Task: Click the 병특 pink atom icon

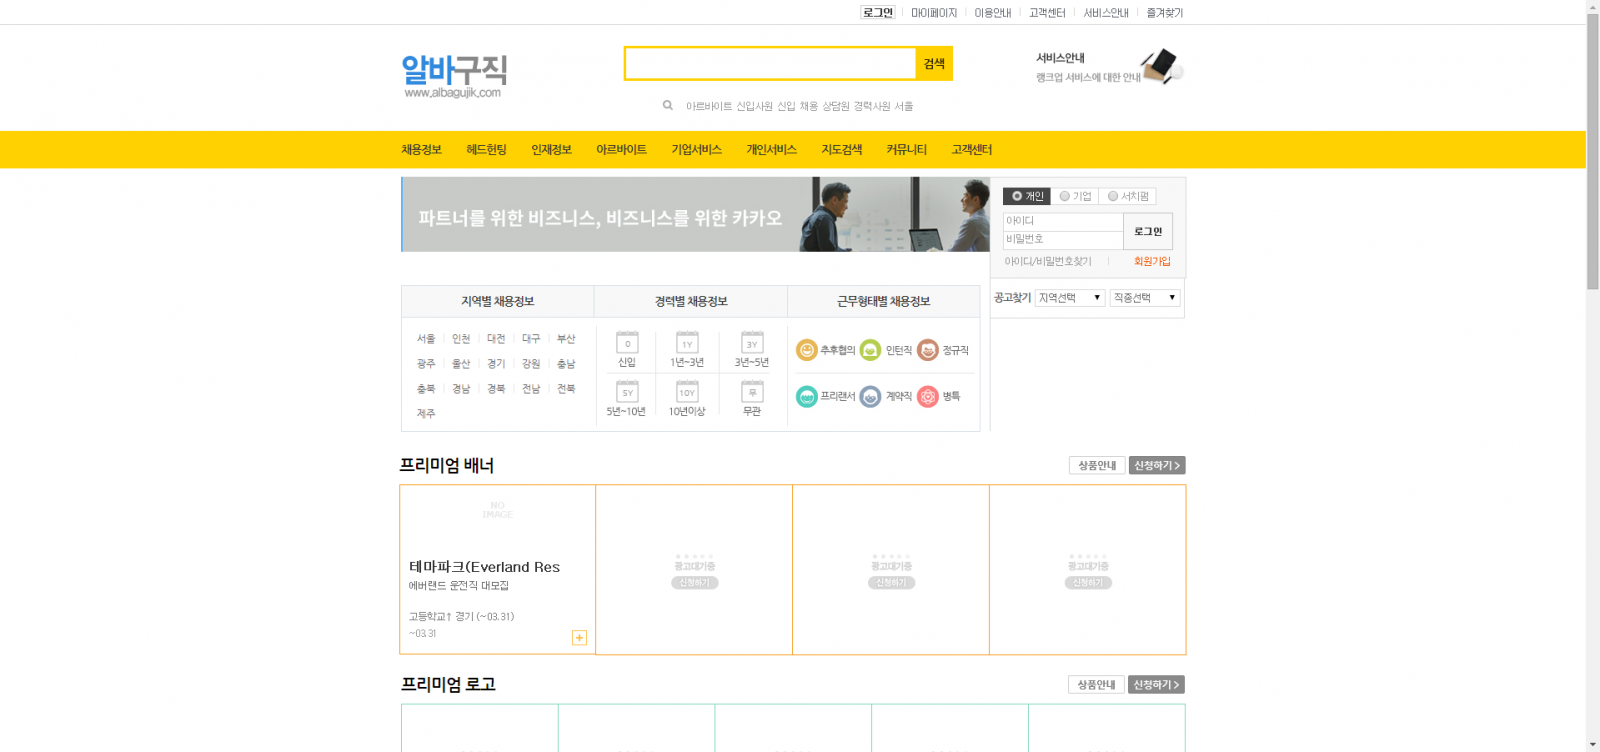Action: point(928,397)
